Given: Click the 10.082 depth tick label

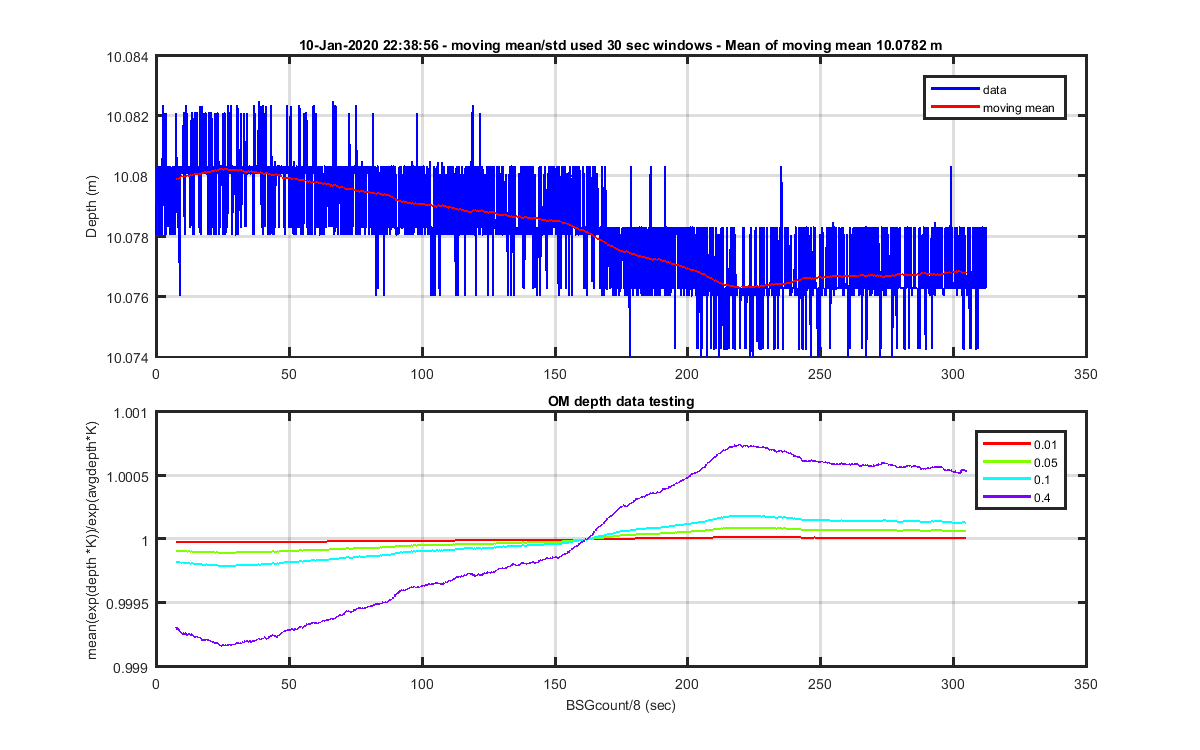Looking at the screenshot, I should [x=127, y=117].
